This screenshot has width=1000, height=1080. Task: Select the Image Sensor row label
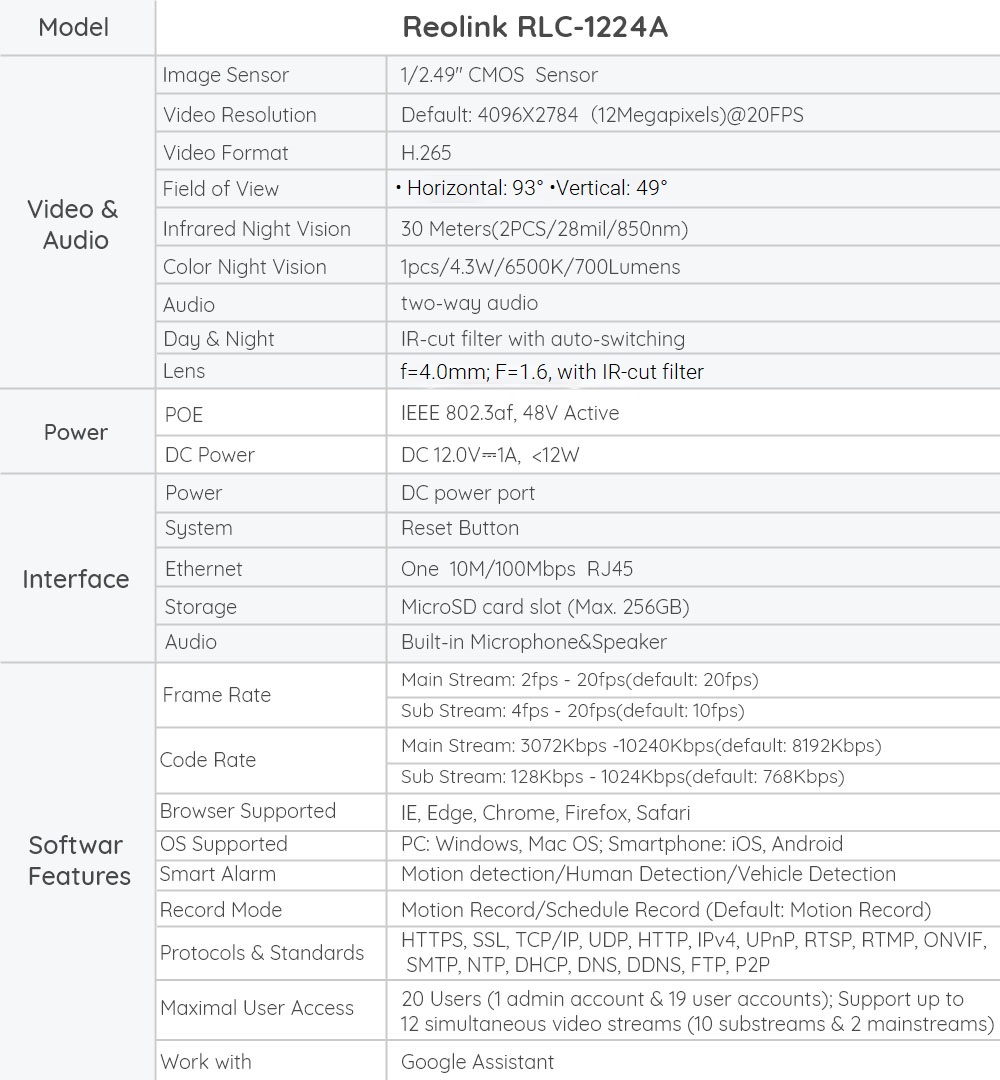(x=225, y=75)
